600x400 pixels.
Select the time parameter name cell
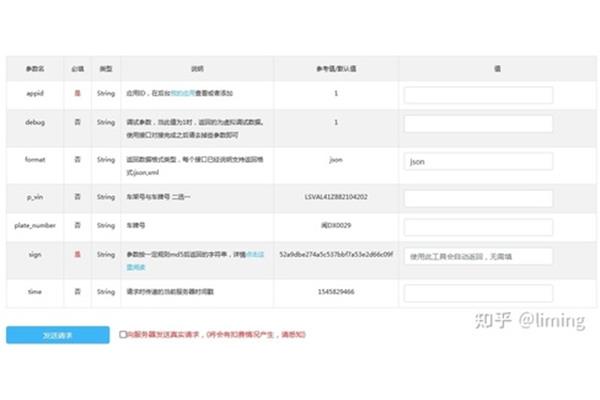35,292
